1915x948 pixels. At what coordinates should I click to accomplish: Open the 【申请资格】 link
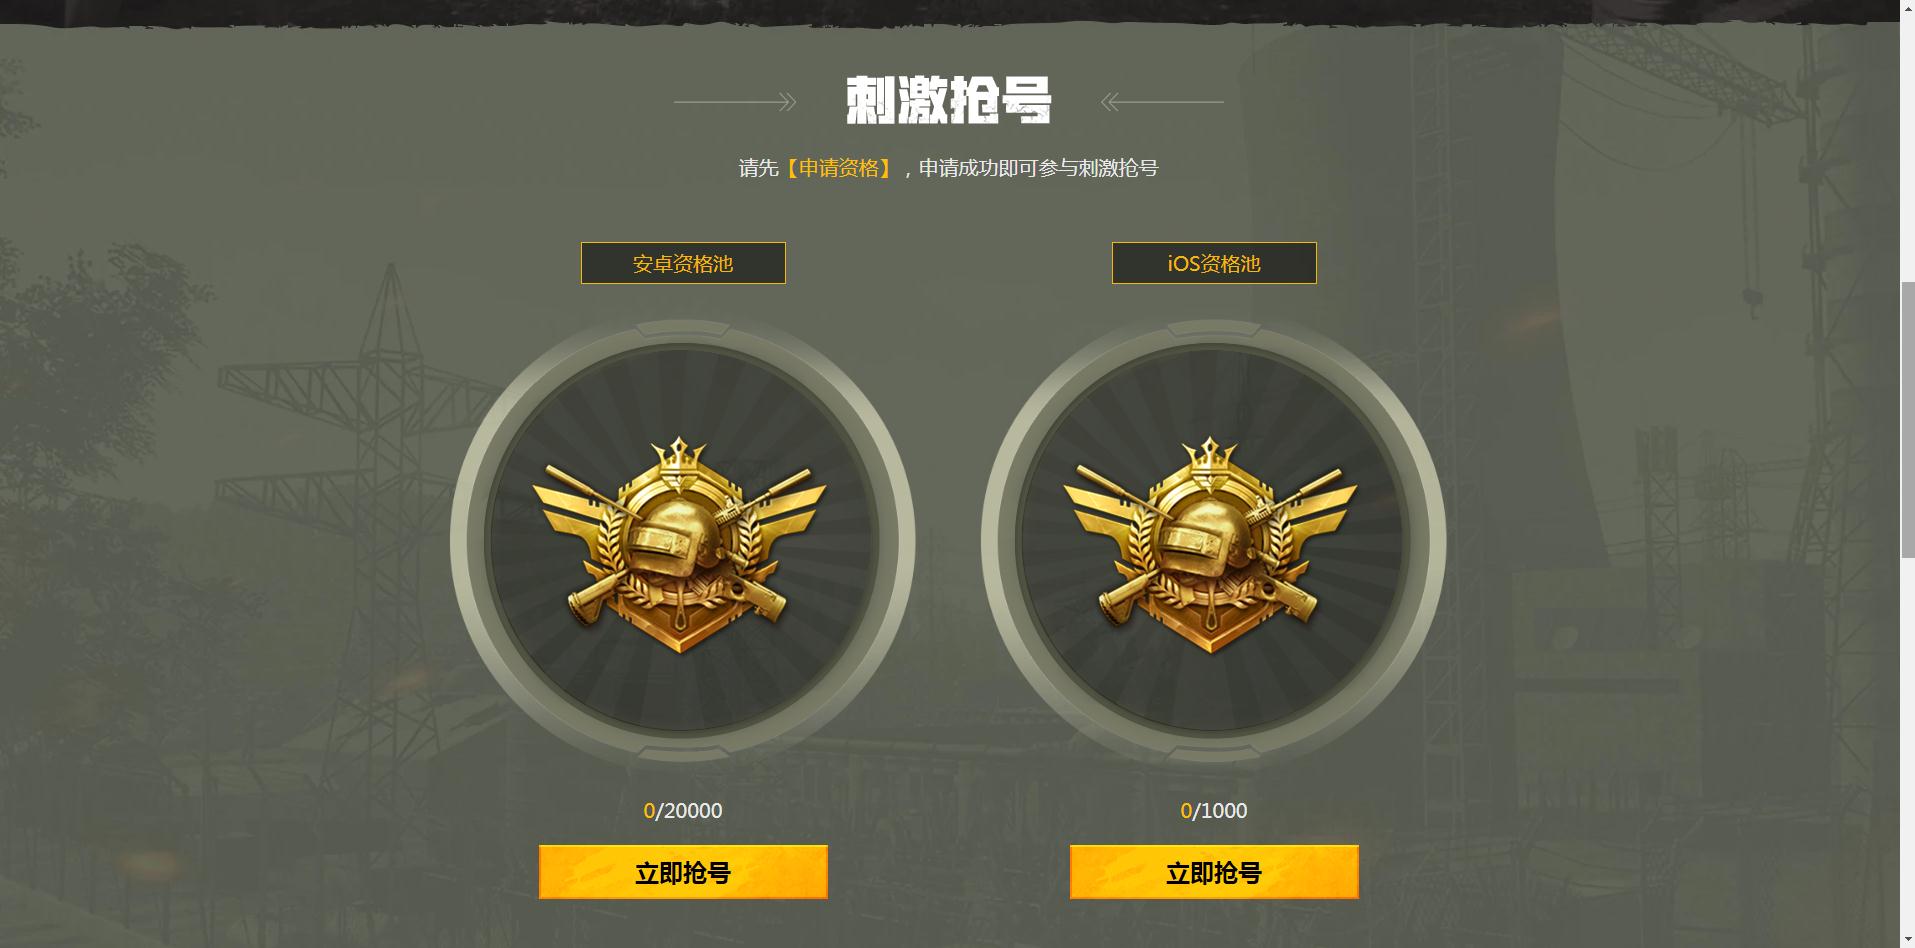pos(838,168)
